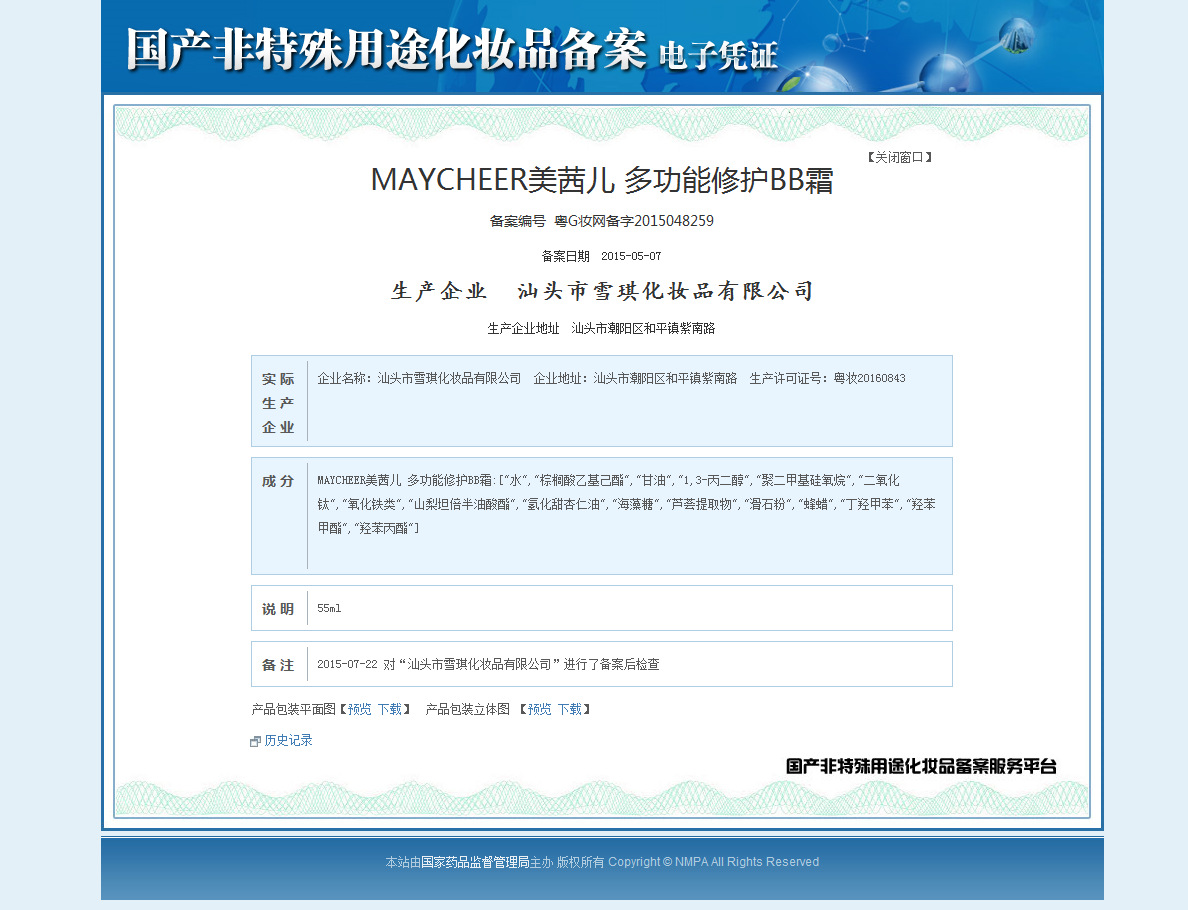Click the 历史记录 window icon
This screenshot has width=1188, height=910.
tap(255, 742)
